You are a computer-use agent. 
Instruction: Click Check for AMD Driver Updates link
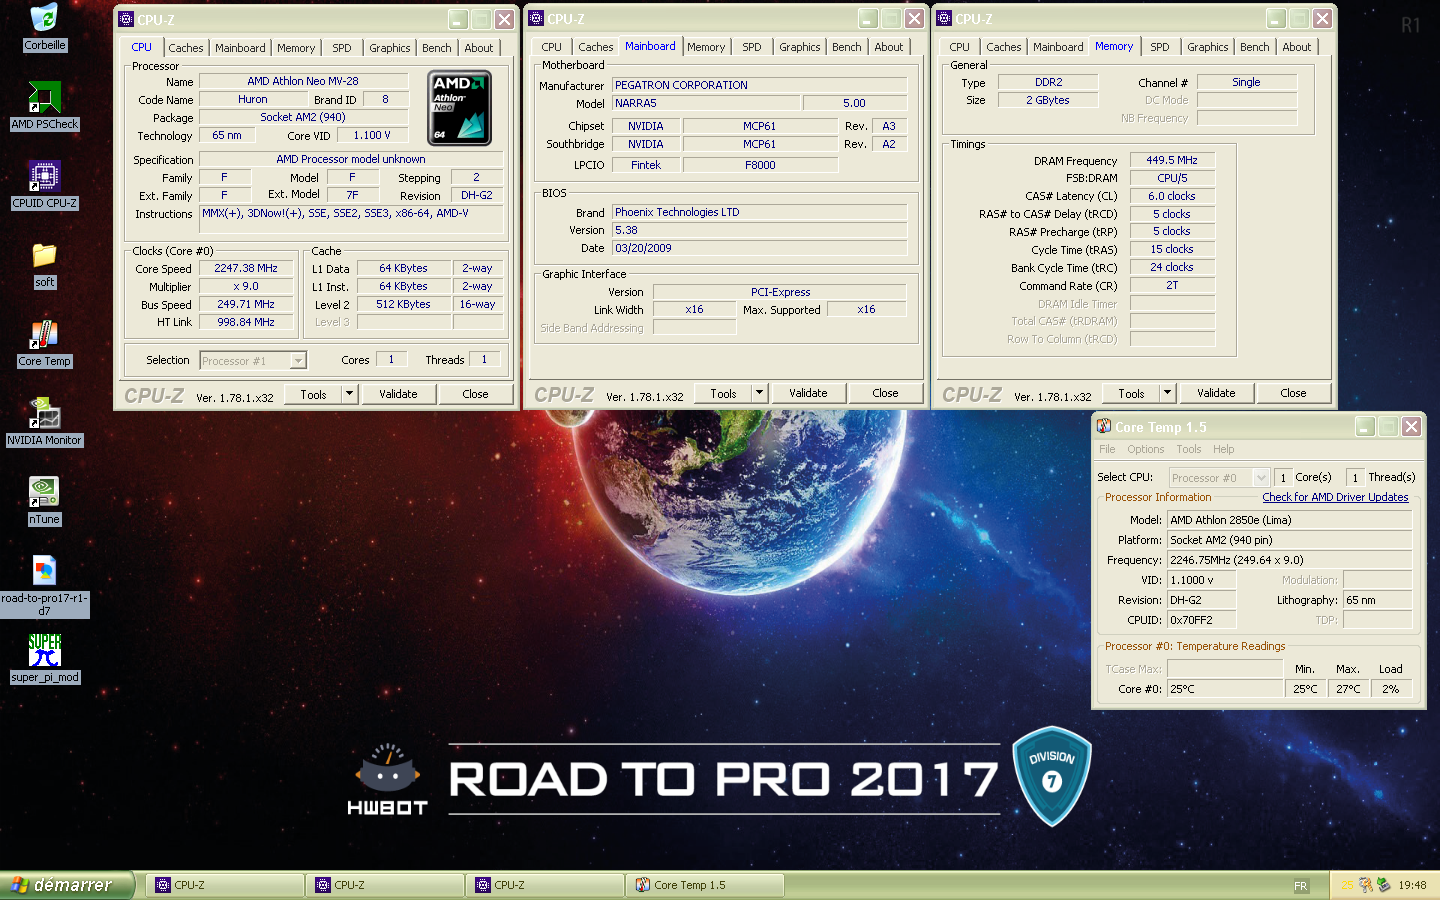pos(1335,497)
